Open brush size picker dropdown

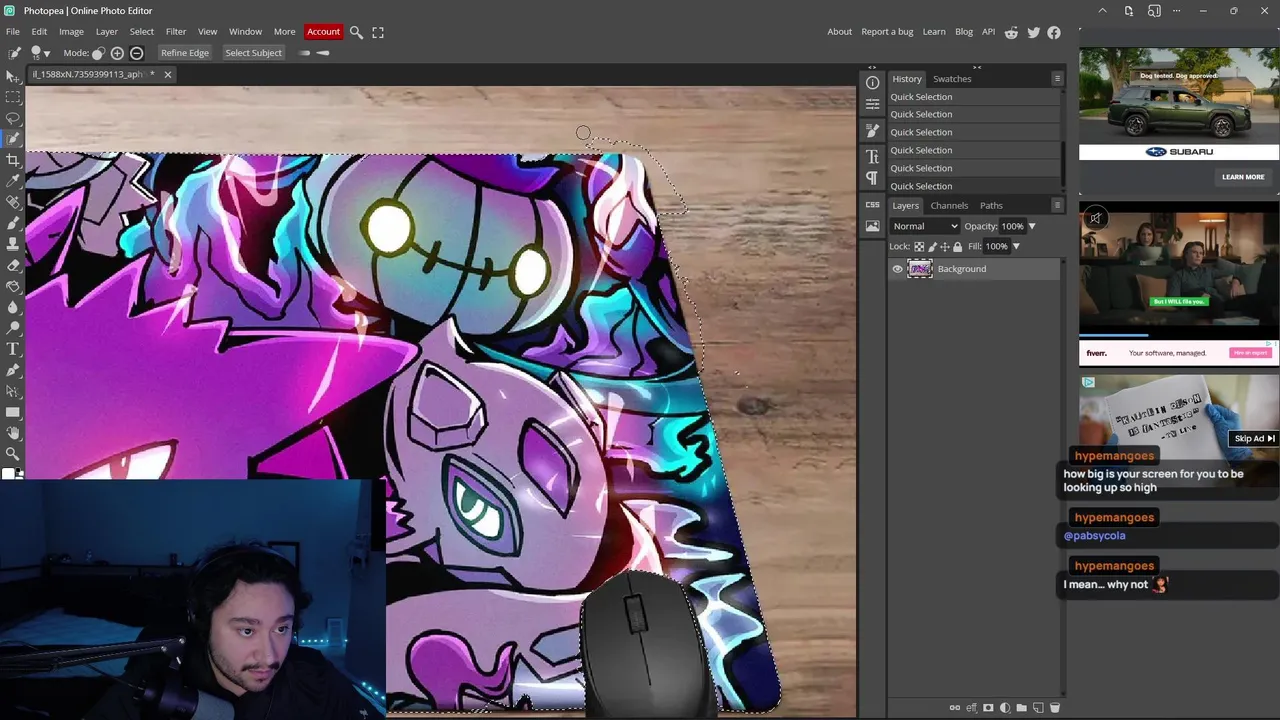click(x=40, y=53)
